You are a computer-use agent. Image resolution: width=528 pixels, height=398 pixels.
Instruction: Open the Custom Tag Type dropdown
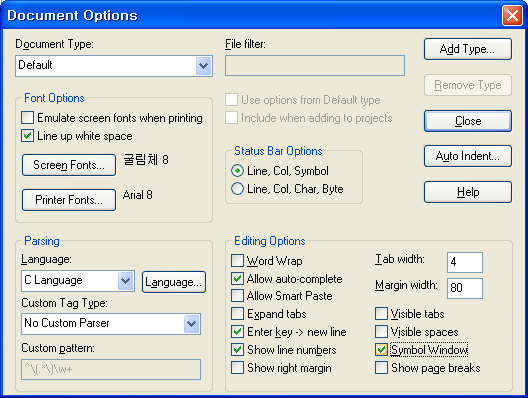[x=192, y=324]
